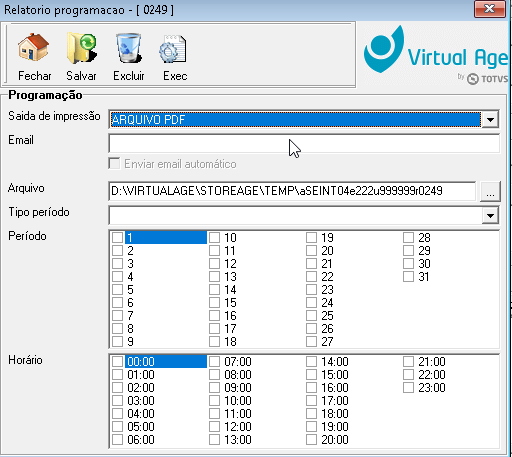This screenshot has width=512, height=457.
Task: Click the Virtual Age logo
Action: [x=435, y=55]
